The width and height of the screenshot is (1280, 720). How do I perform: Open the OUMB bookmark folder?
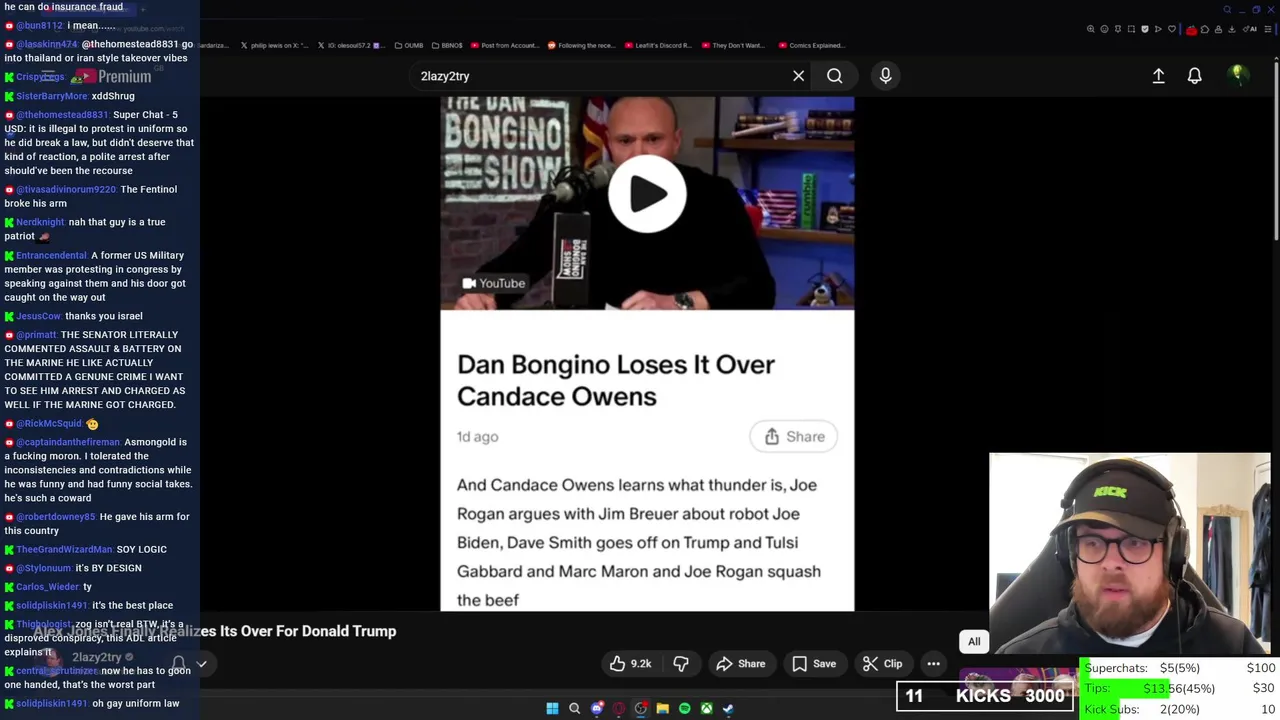tap(409, 45)
